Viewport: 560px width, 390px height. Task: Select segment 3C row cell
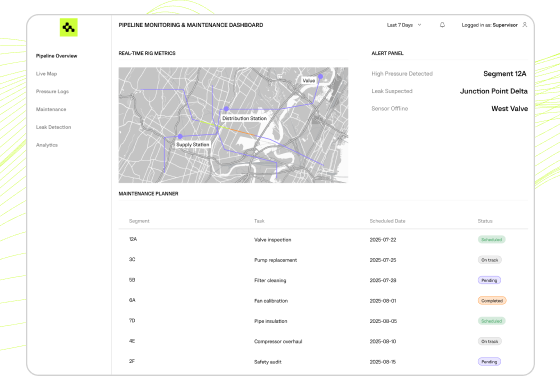pyautogui.click(x=132, y=260)
